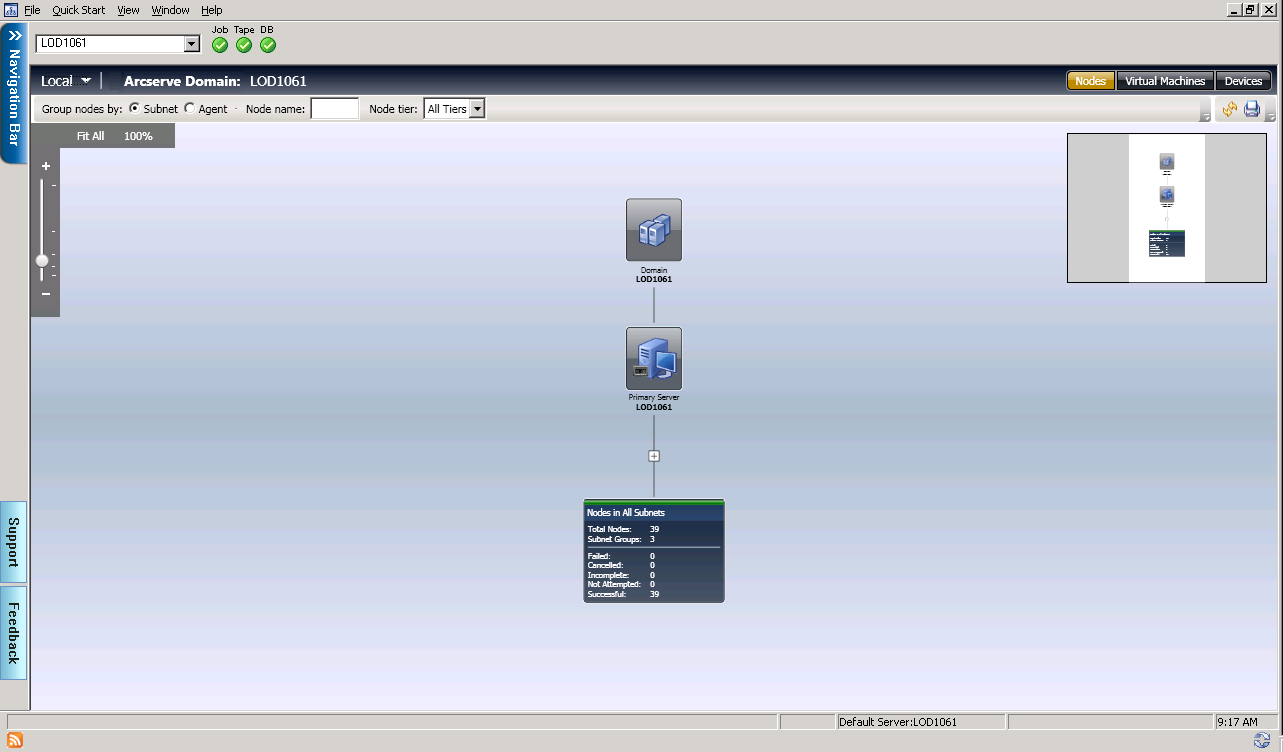Screen dimensions: 1283x752
Task: Click the RSS feed icon in status bar
Action: (14, 740)
